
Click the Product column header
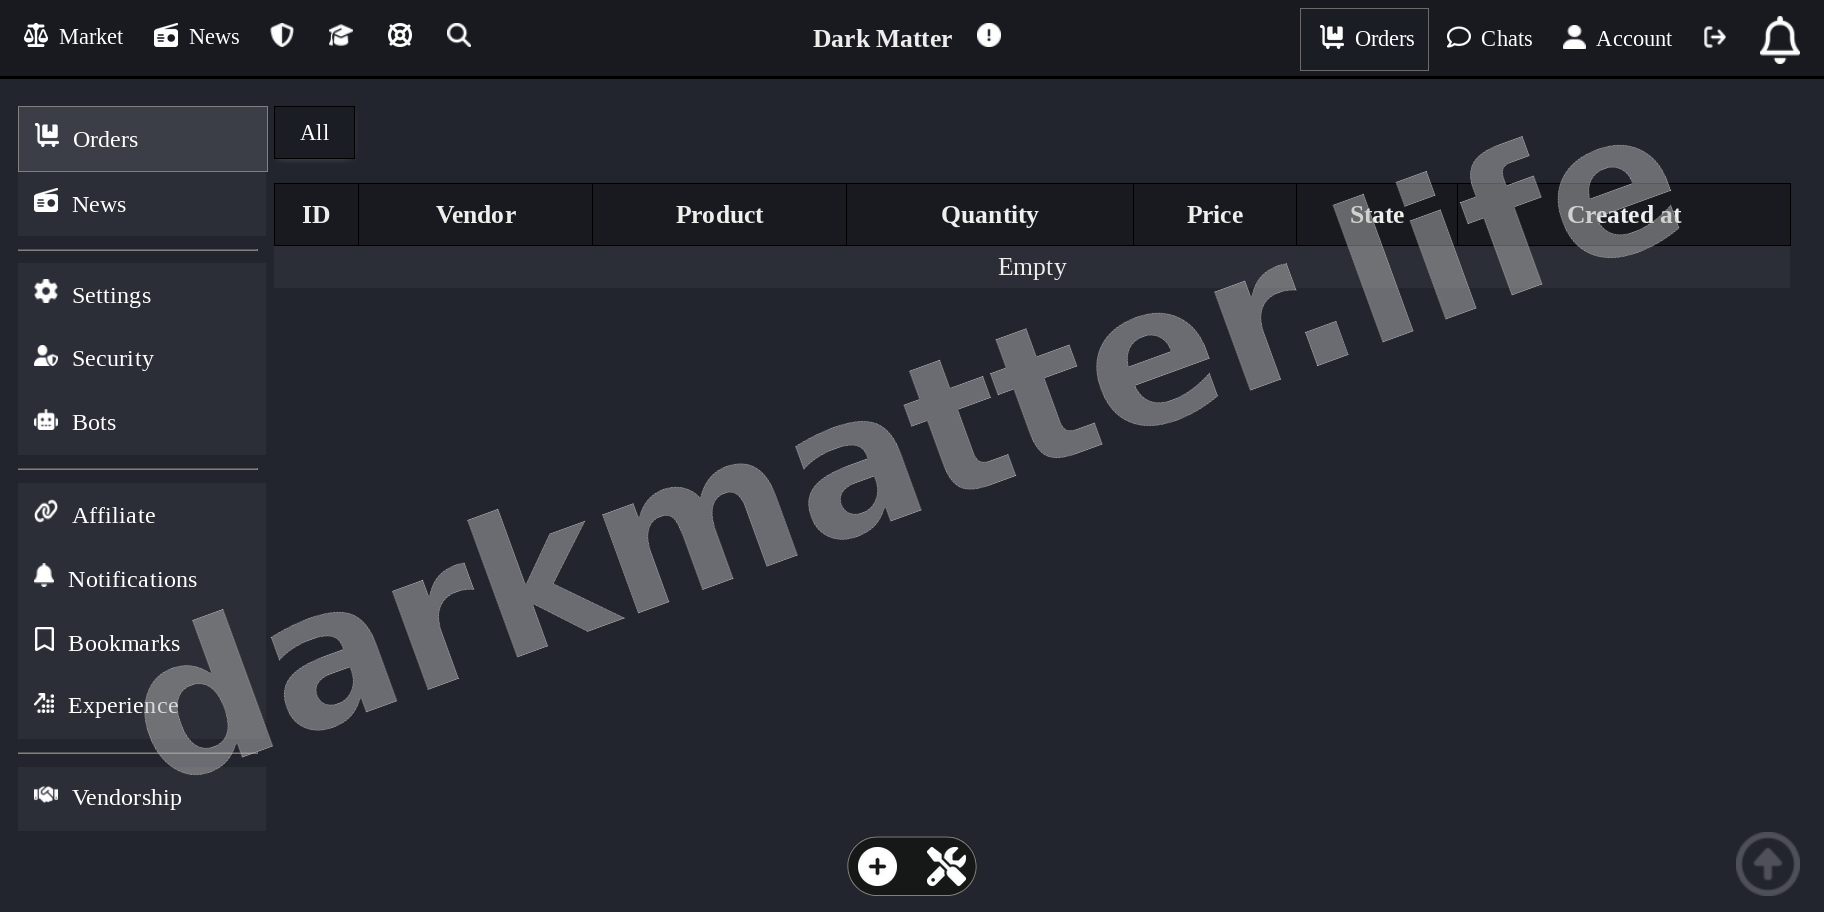[x=720, y=215]
